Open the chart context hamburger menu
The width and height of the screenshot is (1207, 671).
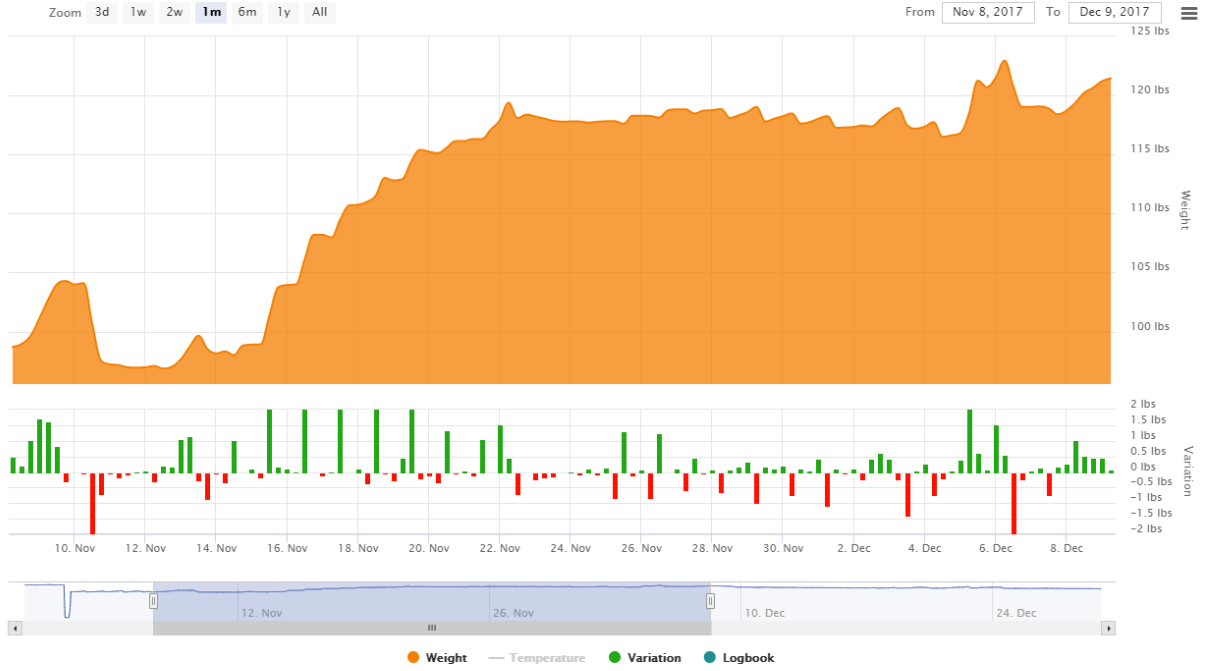point(1188,13)
